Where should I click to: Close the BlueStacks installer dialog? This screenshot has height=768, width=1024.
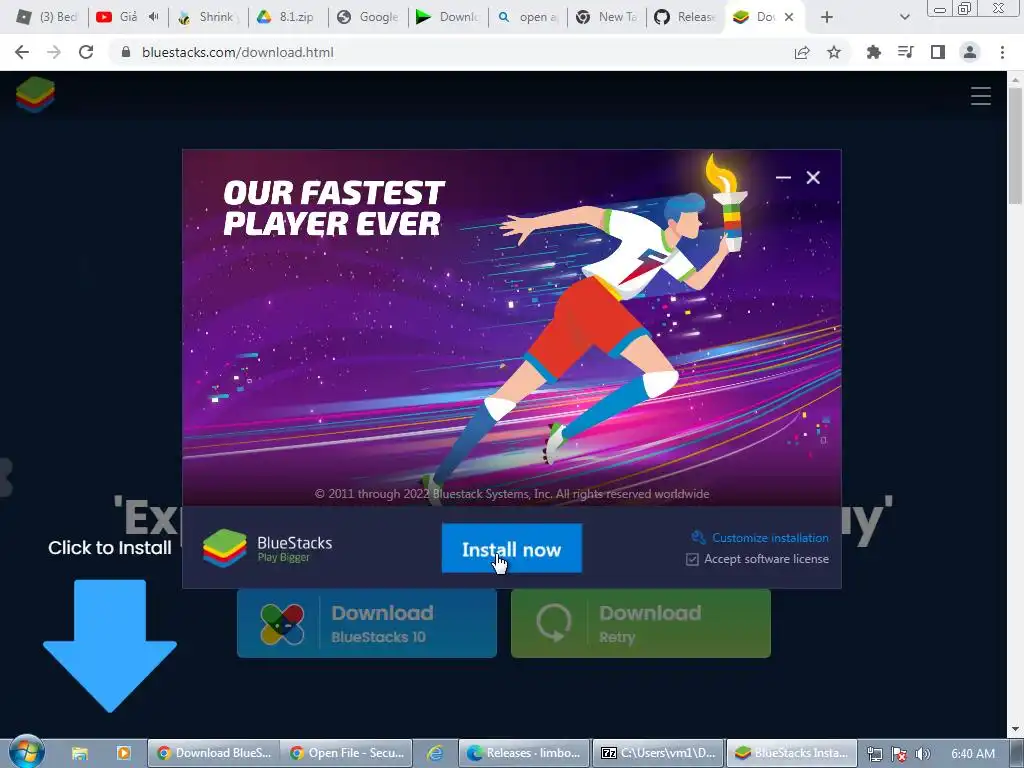(813, 178)
